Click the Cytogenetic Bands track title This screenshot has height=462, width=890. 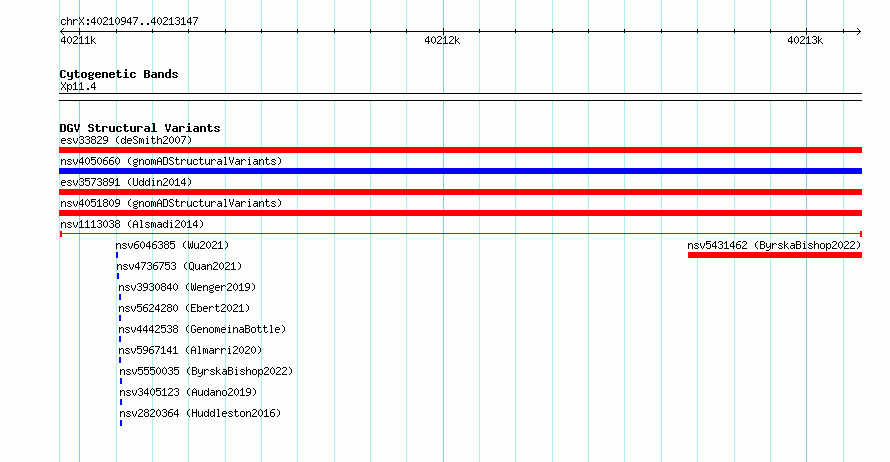pos(119,74)
